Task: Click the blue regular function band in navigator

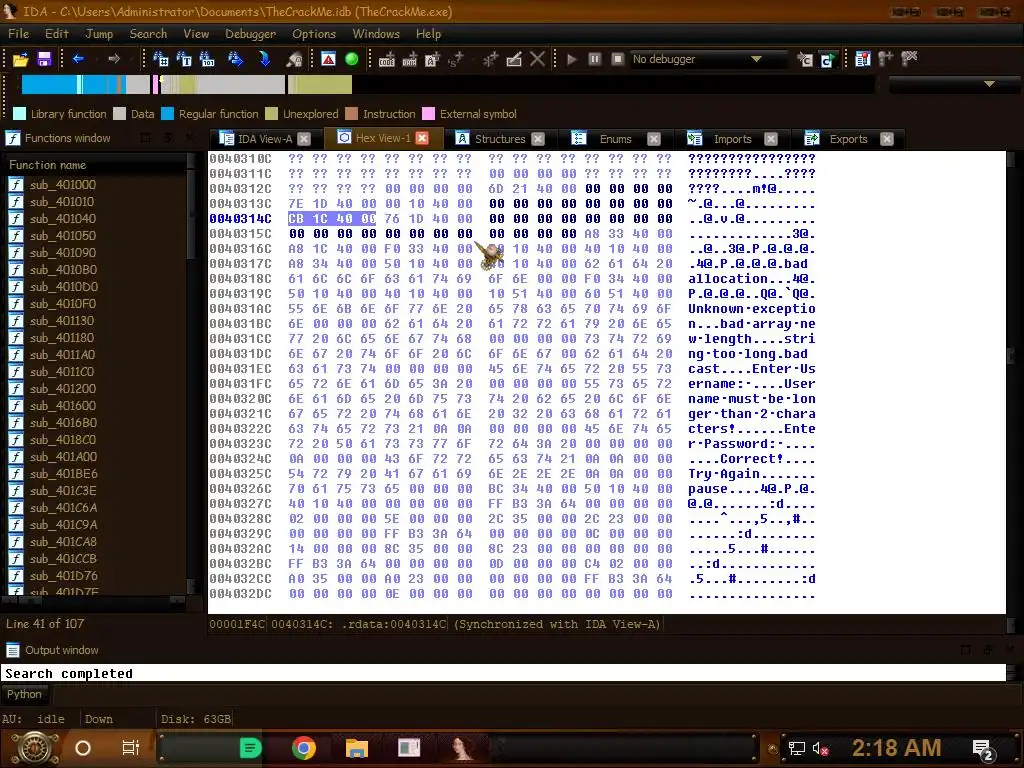Action: pos(49,84)
